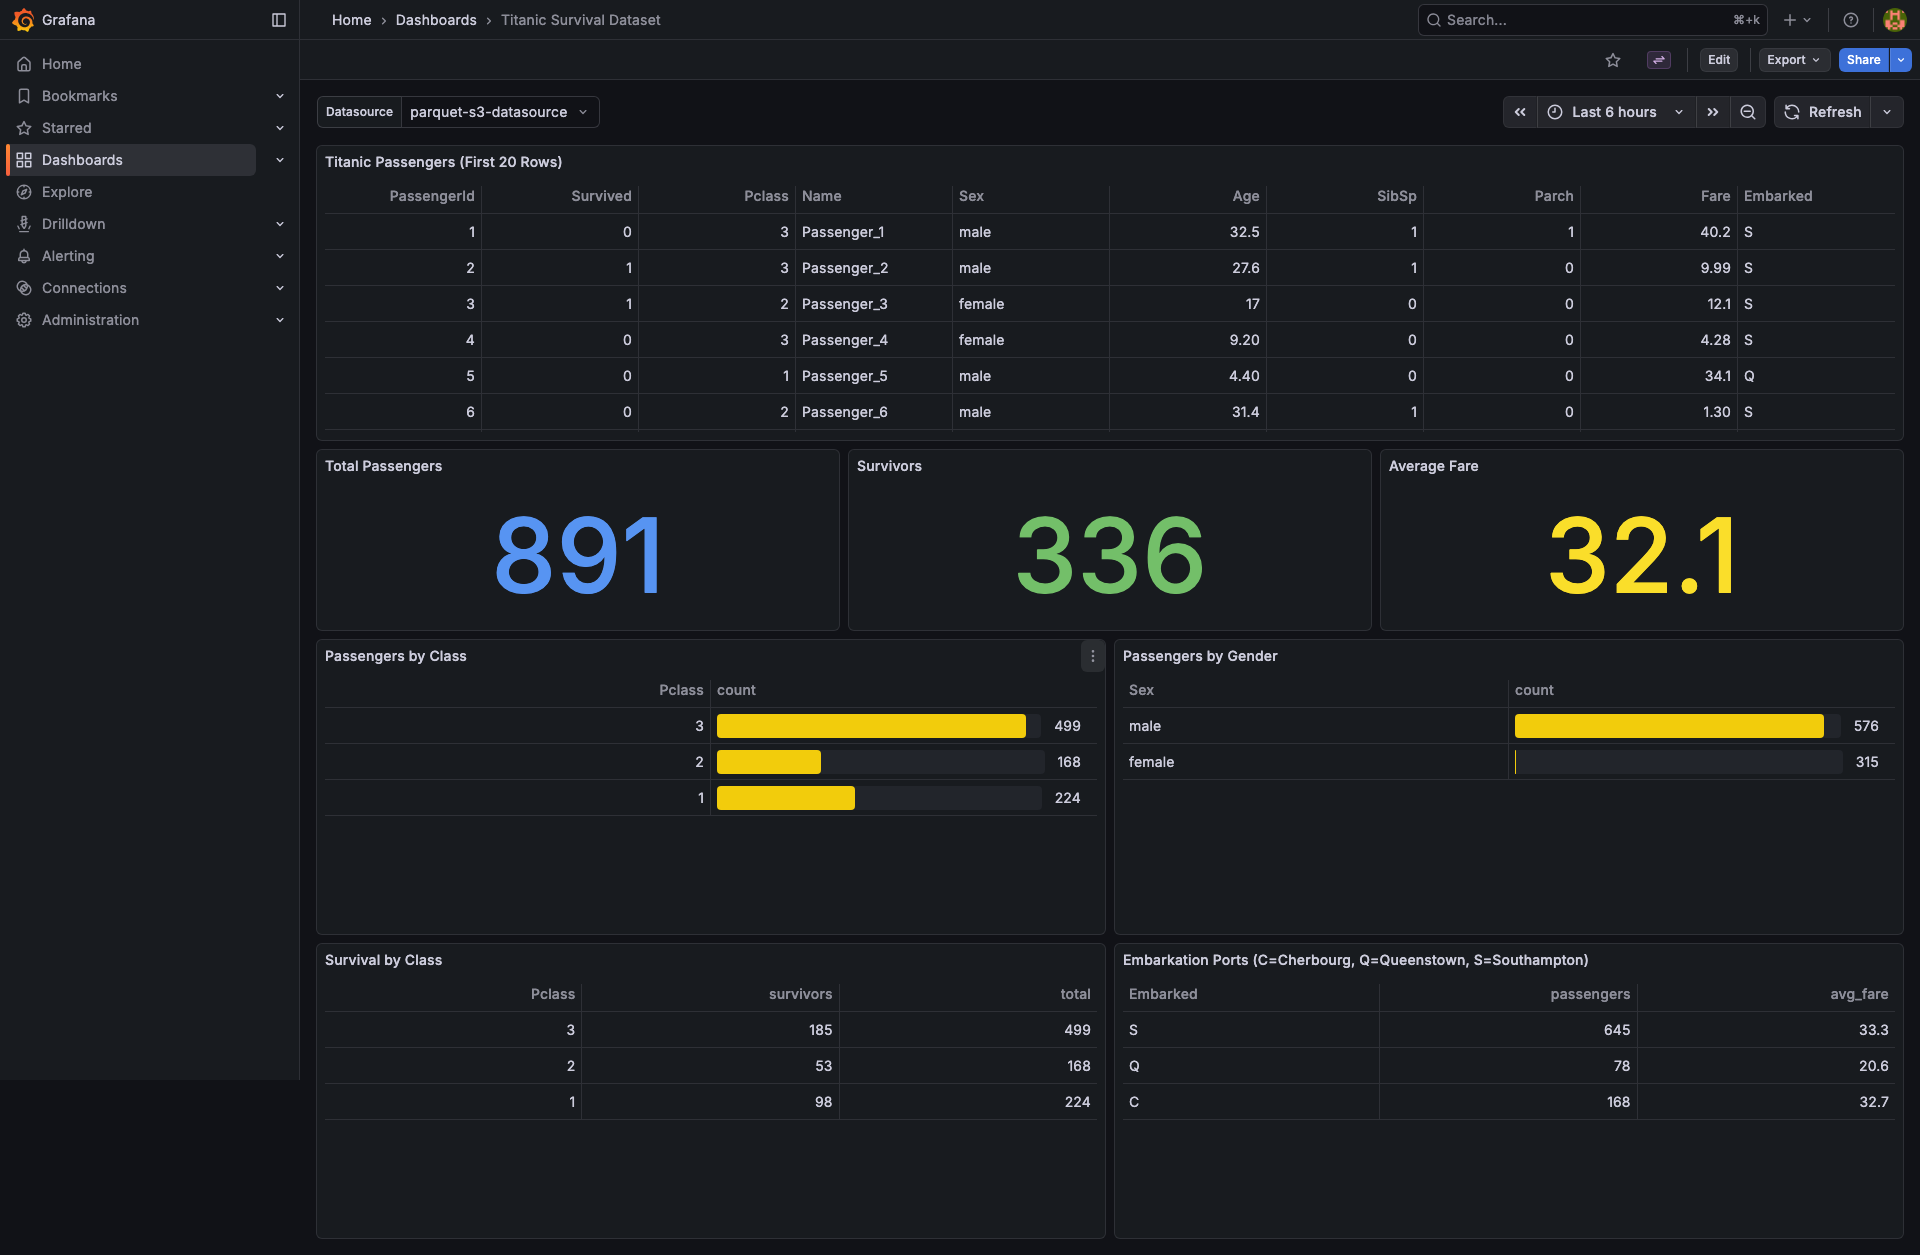Open the Share options dropdown arrow

[1901, 60]
